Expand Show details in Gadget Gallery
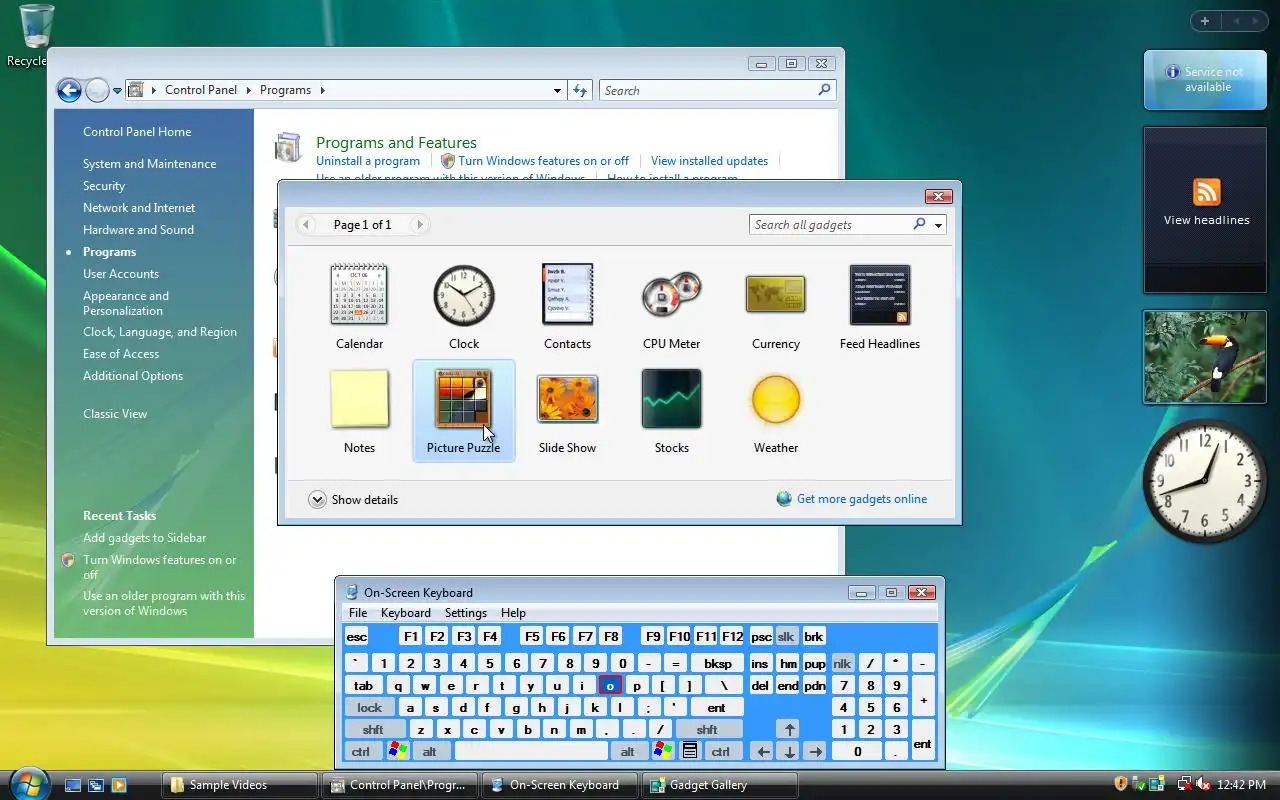 (353, 499)
